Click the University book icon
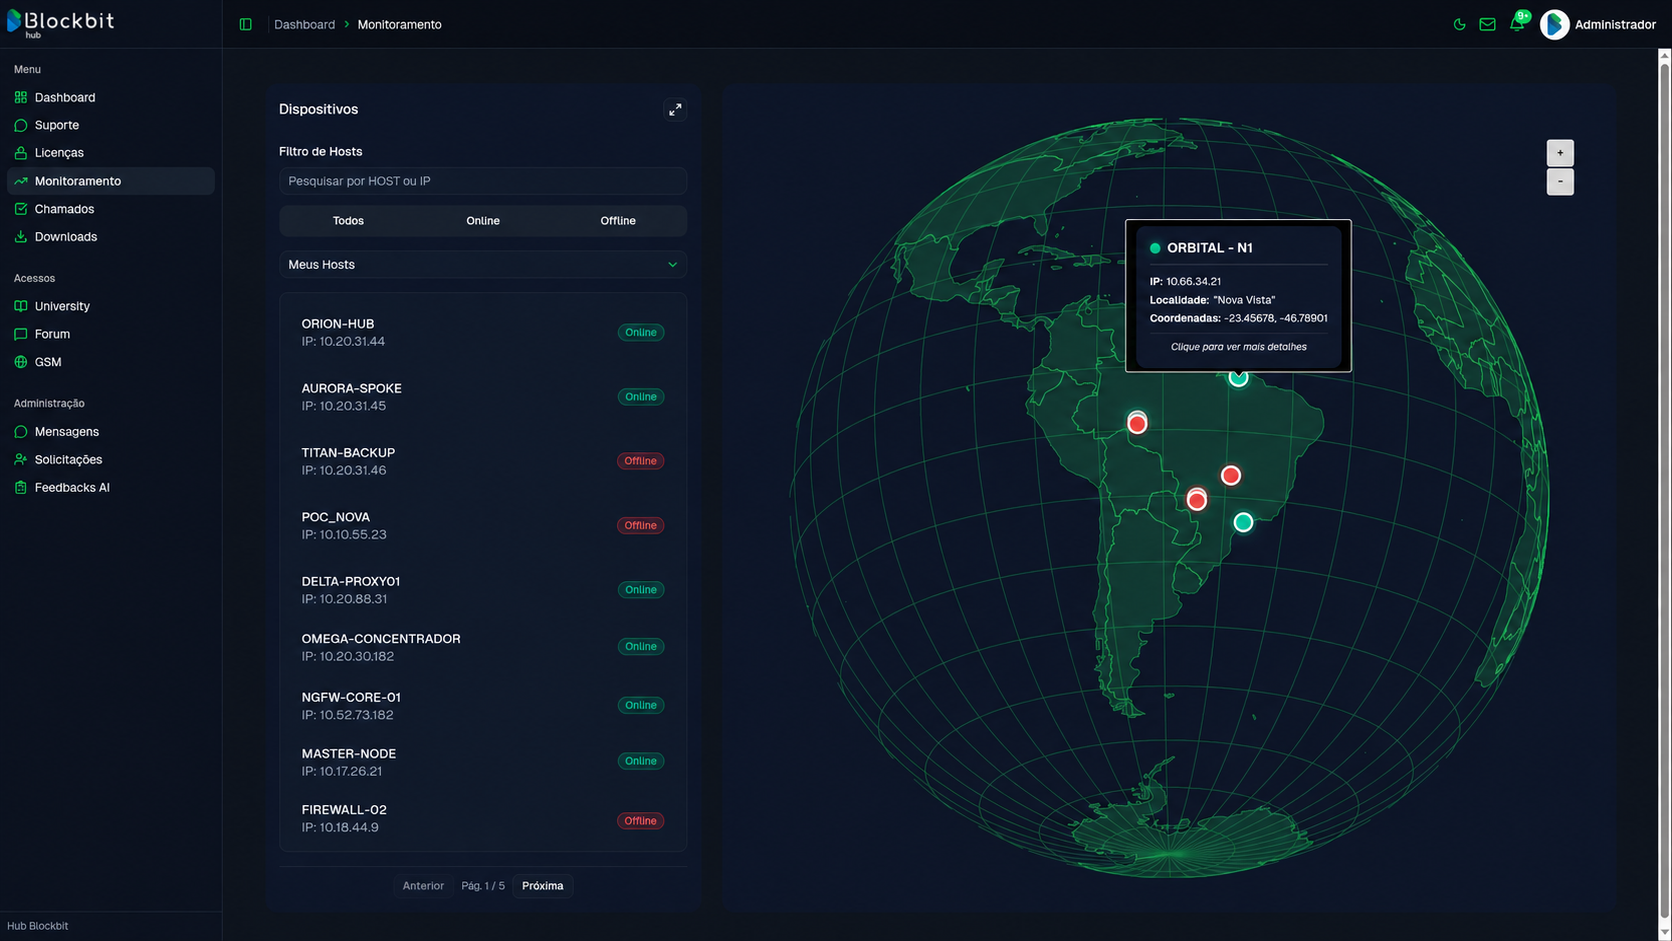This screenshot has width=1672, height=941. click(21, 306)
